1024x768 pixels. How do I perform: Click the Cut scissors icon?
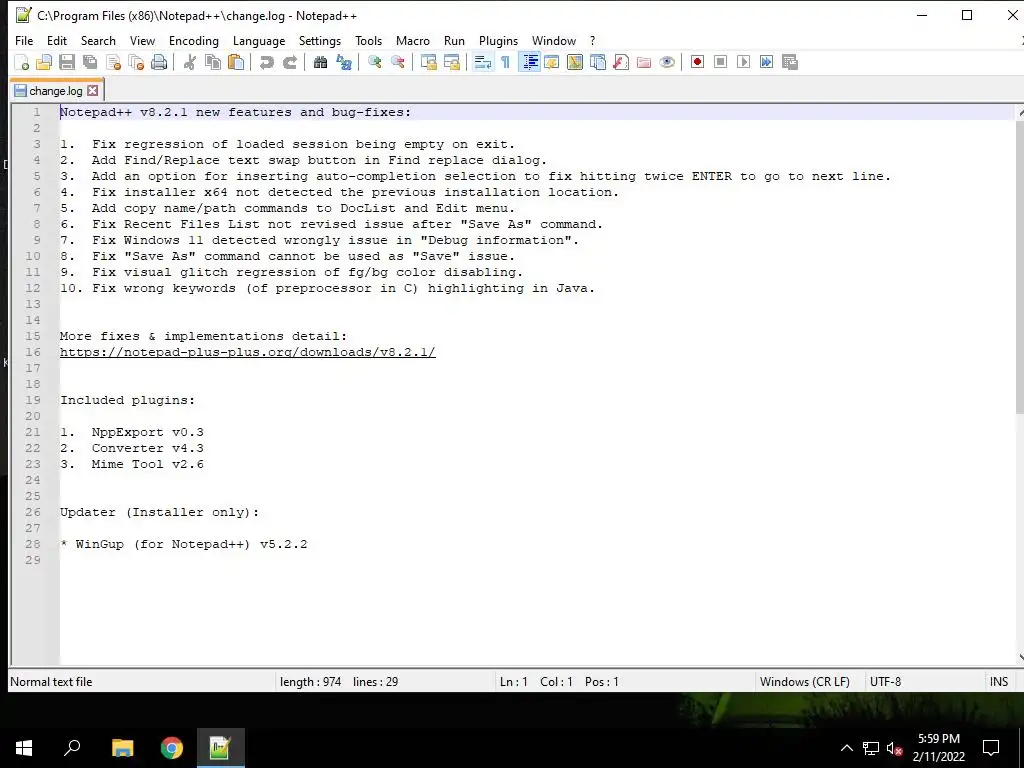point(189,63)
